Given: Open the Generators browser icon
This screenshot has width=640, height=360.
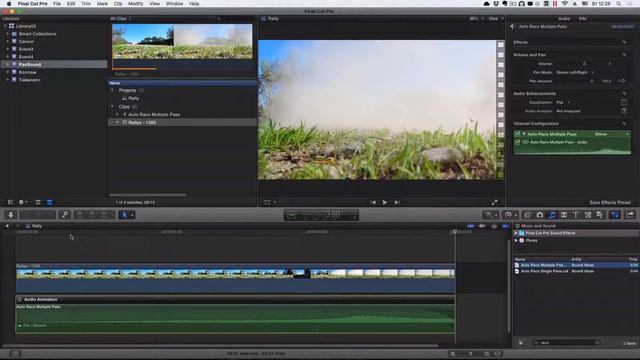Looking at the screenshot, I should click(x=588, y=215).
